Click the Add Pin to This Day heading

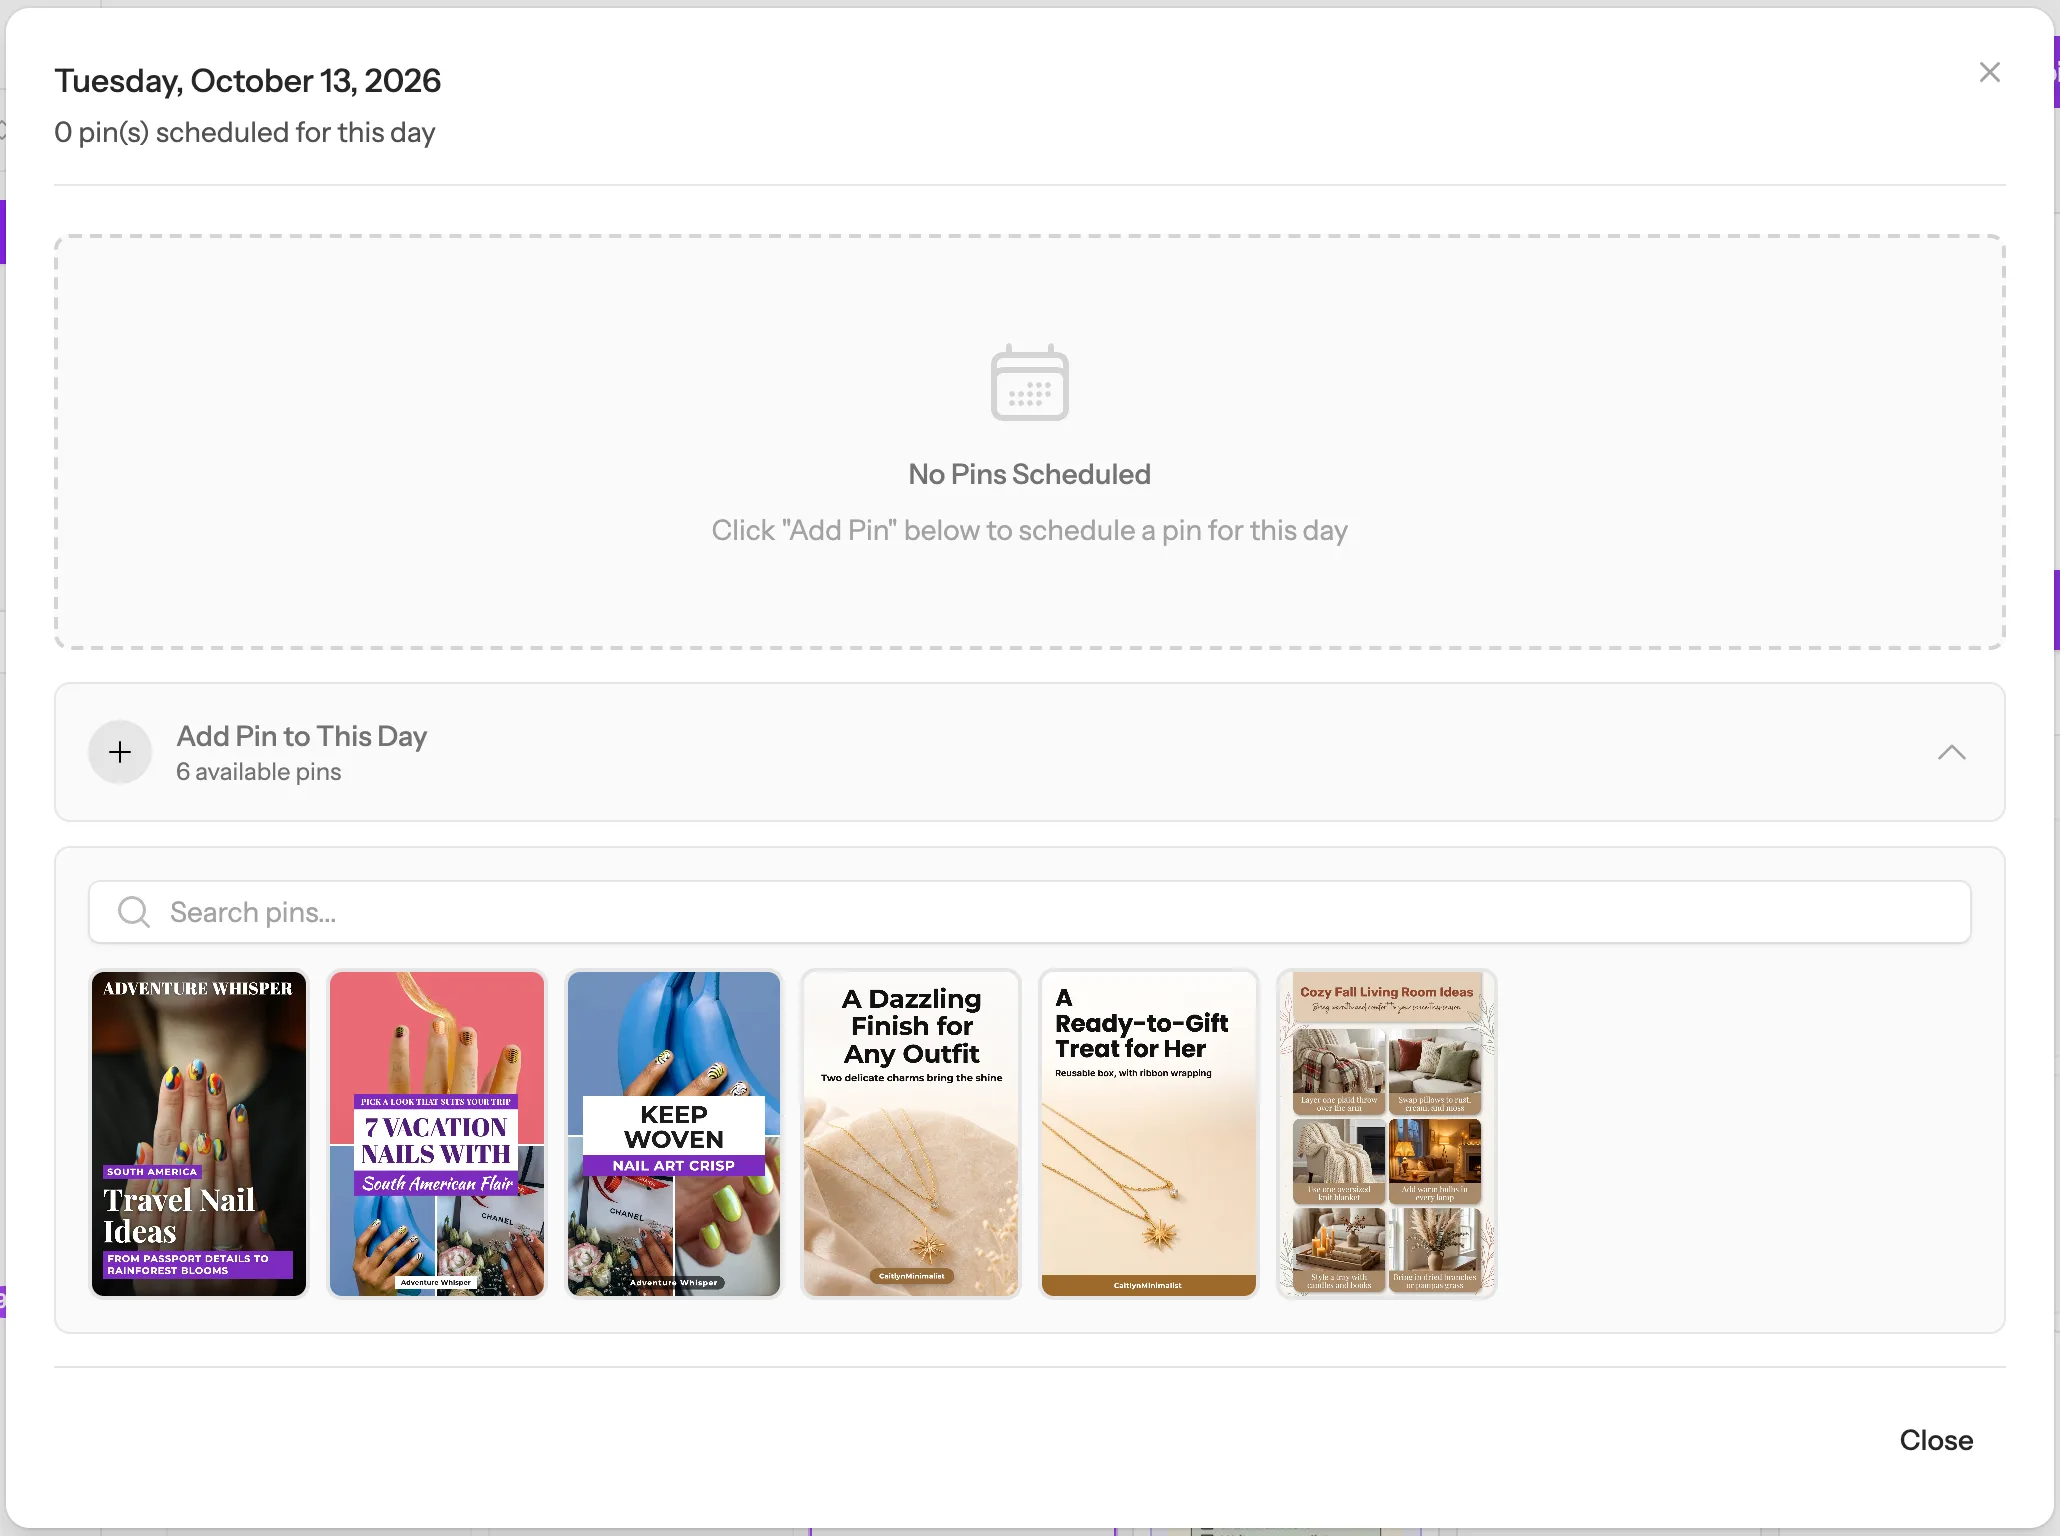pos(301,736)
